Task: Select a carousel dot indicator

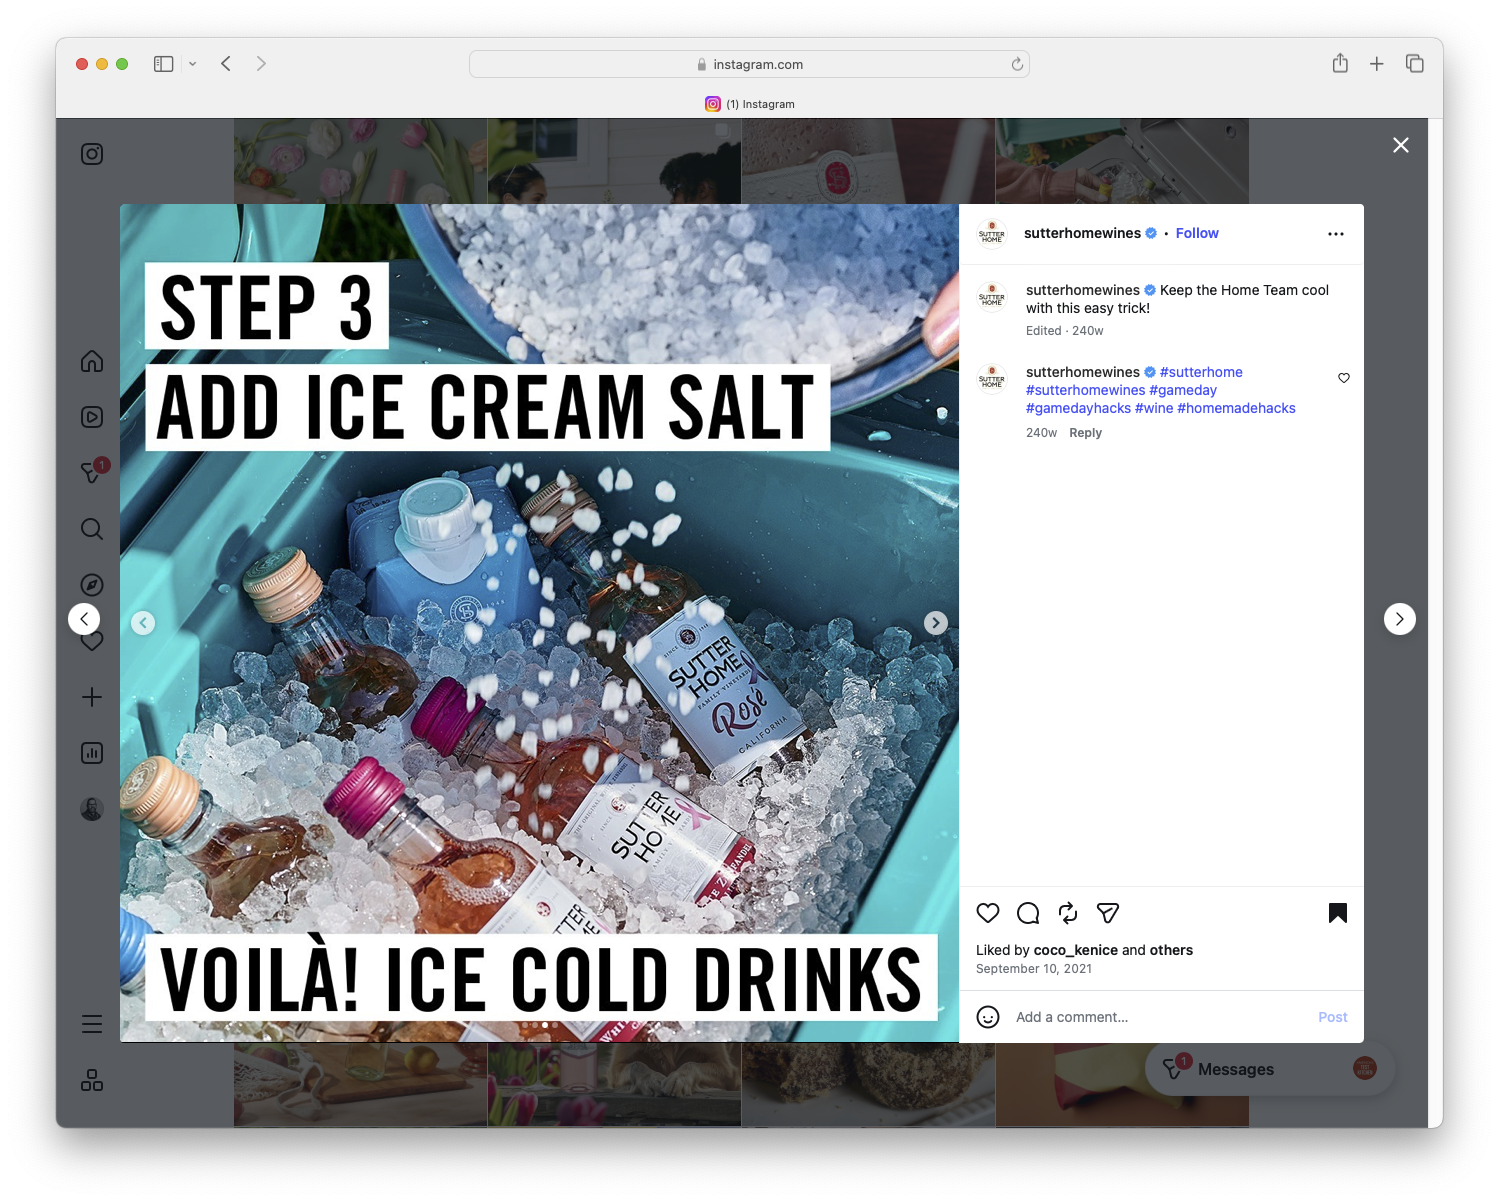Action: click(x=544, y=1025)
